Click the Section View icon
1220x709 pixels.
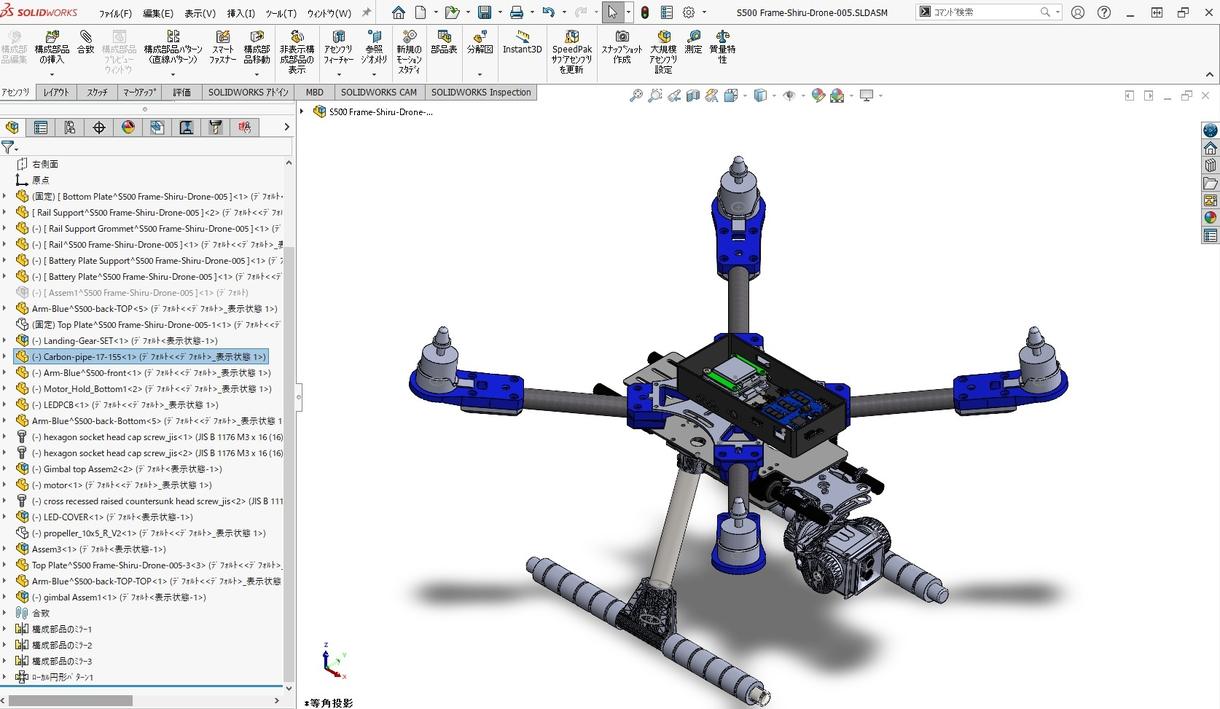692,95
